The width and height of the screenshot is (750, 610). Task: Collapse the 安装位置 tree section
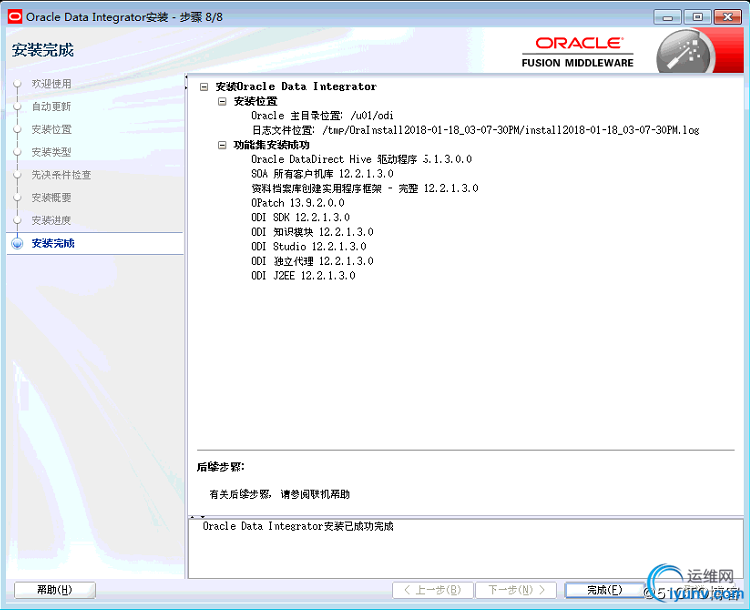(x=222, y=101)
